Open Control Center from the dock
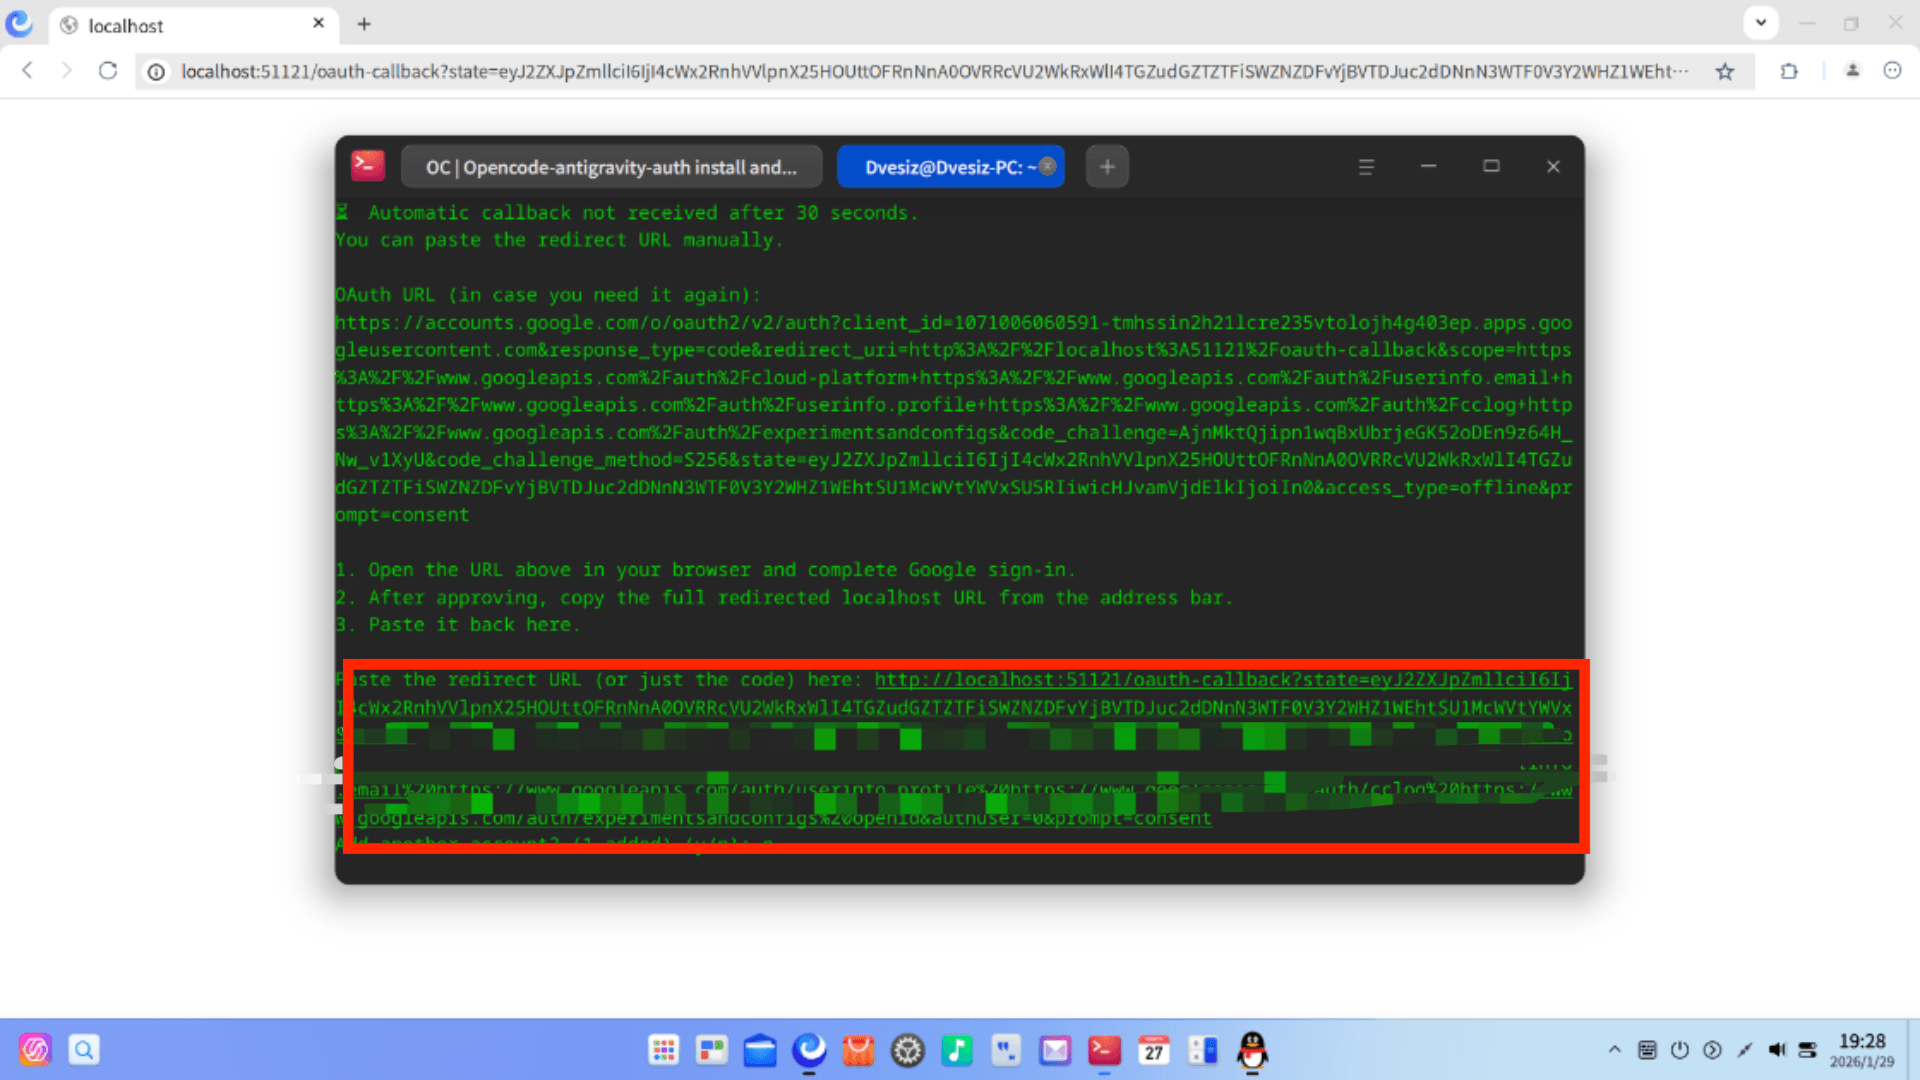1920x1080 pixels. point(907,1050)
